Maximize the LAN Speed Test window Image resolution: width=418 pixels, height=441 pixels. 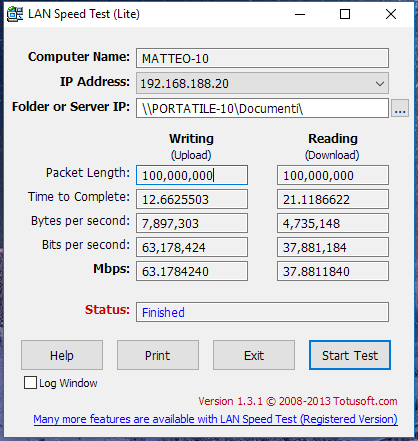pos(345,14)
